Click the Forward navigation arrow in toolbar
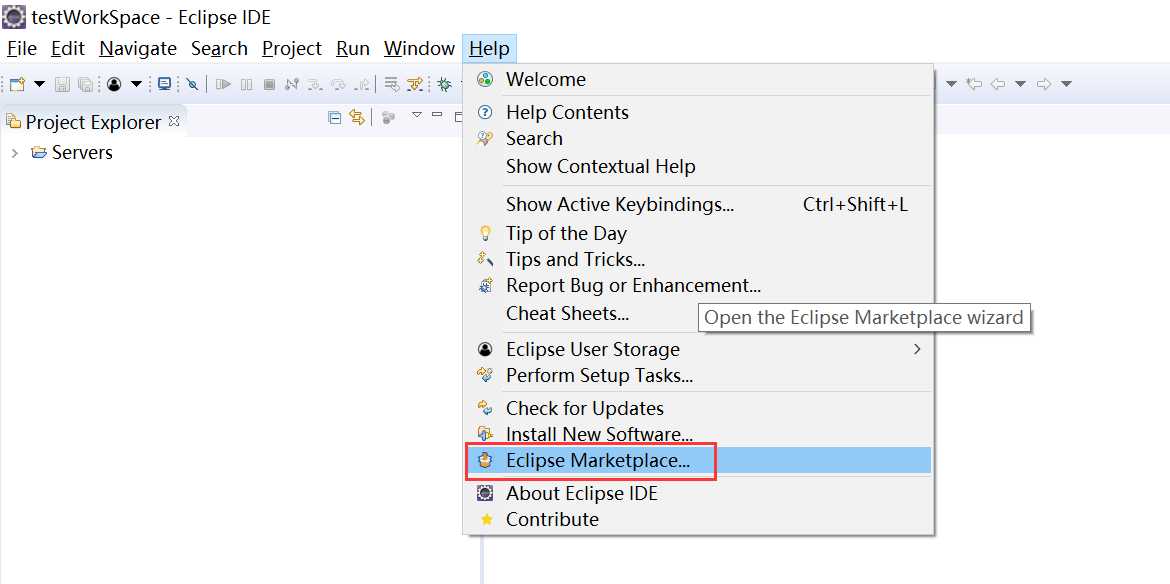Viewport: 1170px width, 584px height. (1044, 84)
